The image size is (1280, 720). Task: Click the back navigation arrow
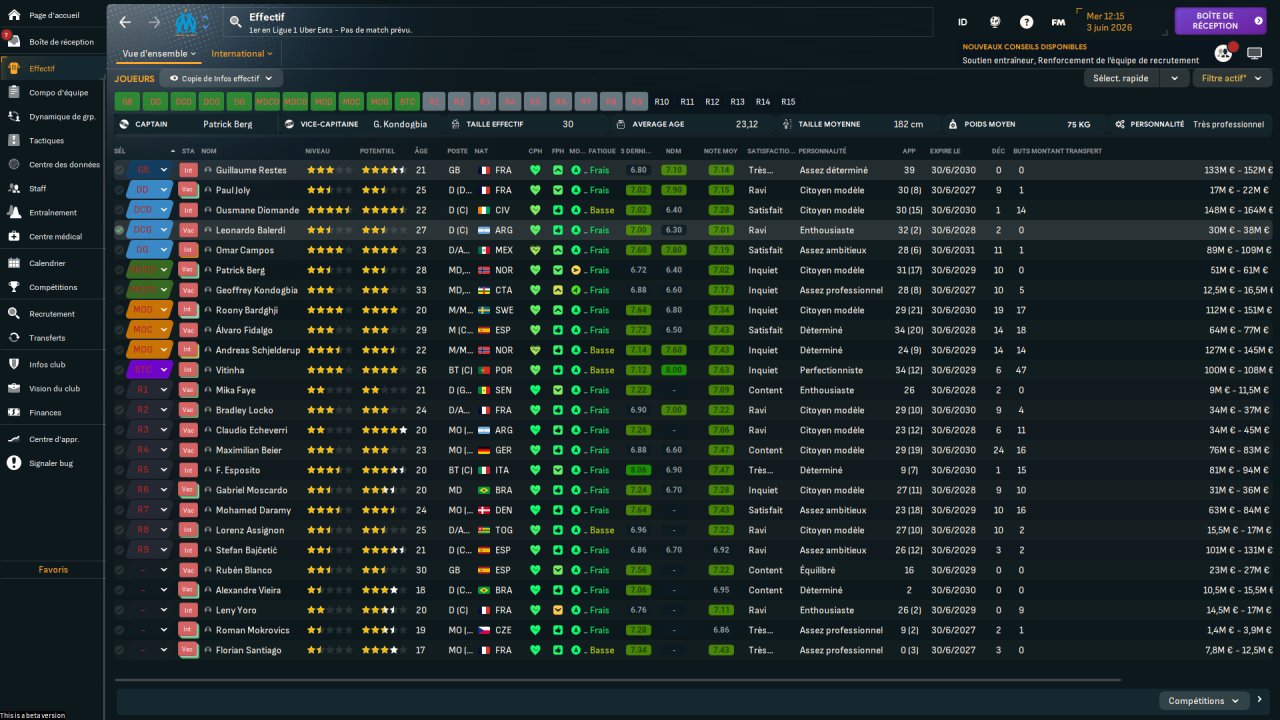(125, 22)
